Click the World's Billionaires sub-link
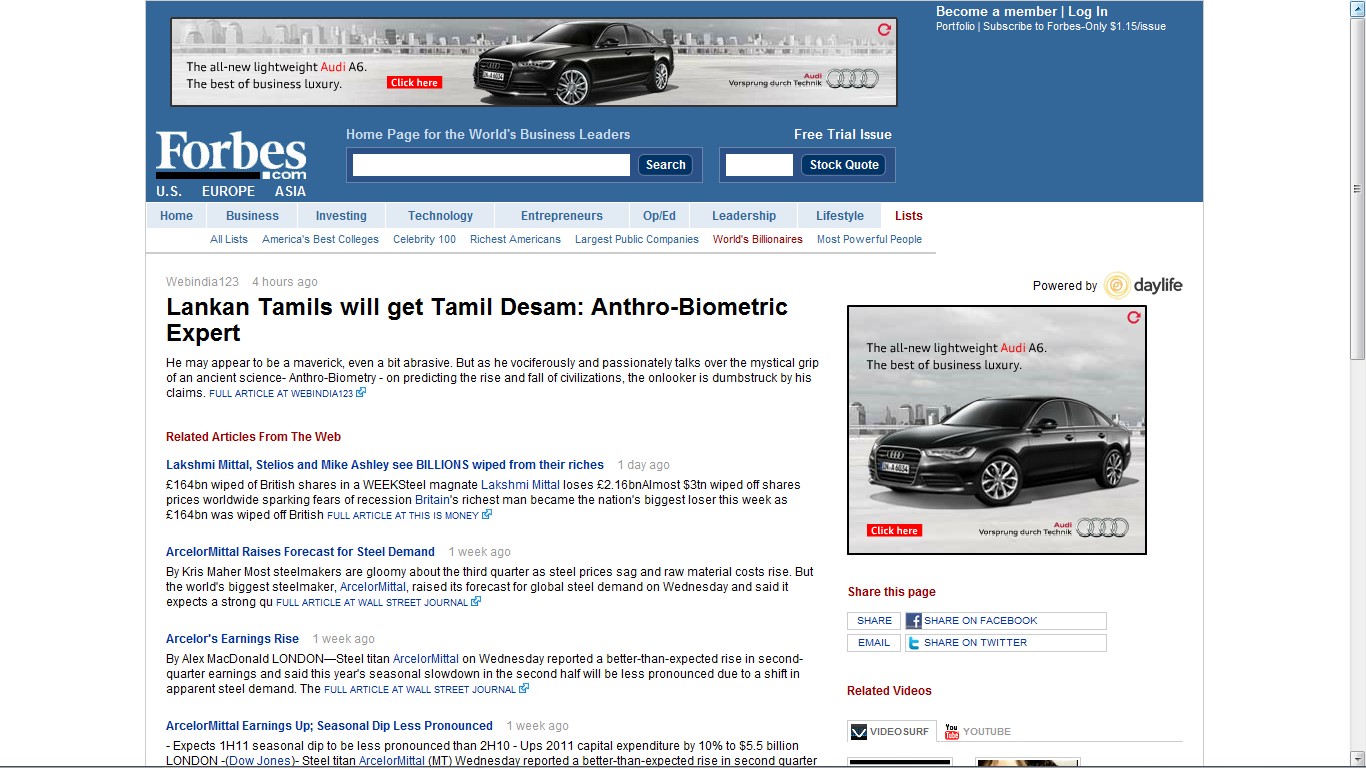The height and width of the screenshot is (768, 1366). pos(757,240)
